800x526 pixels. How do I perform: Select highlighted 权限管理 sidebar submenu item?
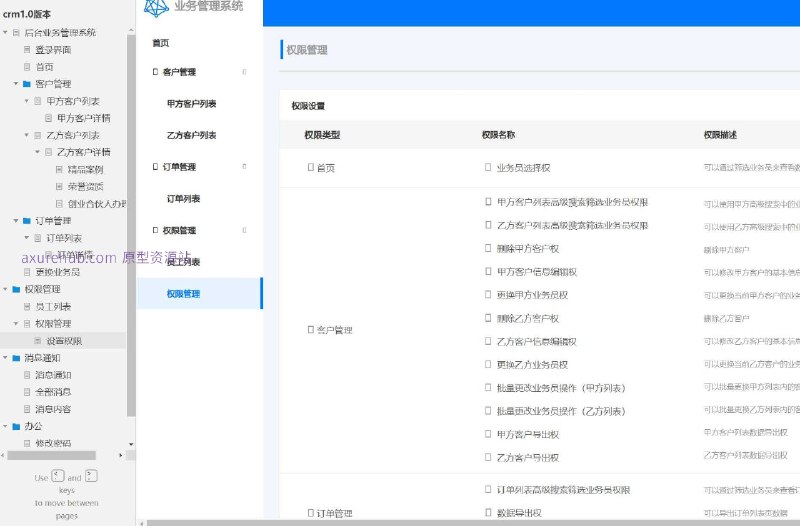[199, 293]
